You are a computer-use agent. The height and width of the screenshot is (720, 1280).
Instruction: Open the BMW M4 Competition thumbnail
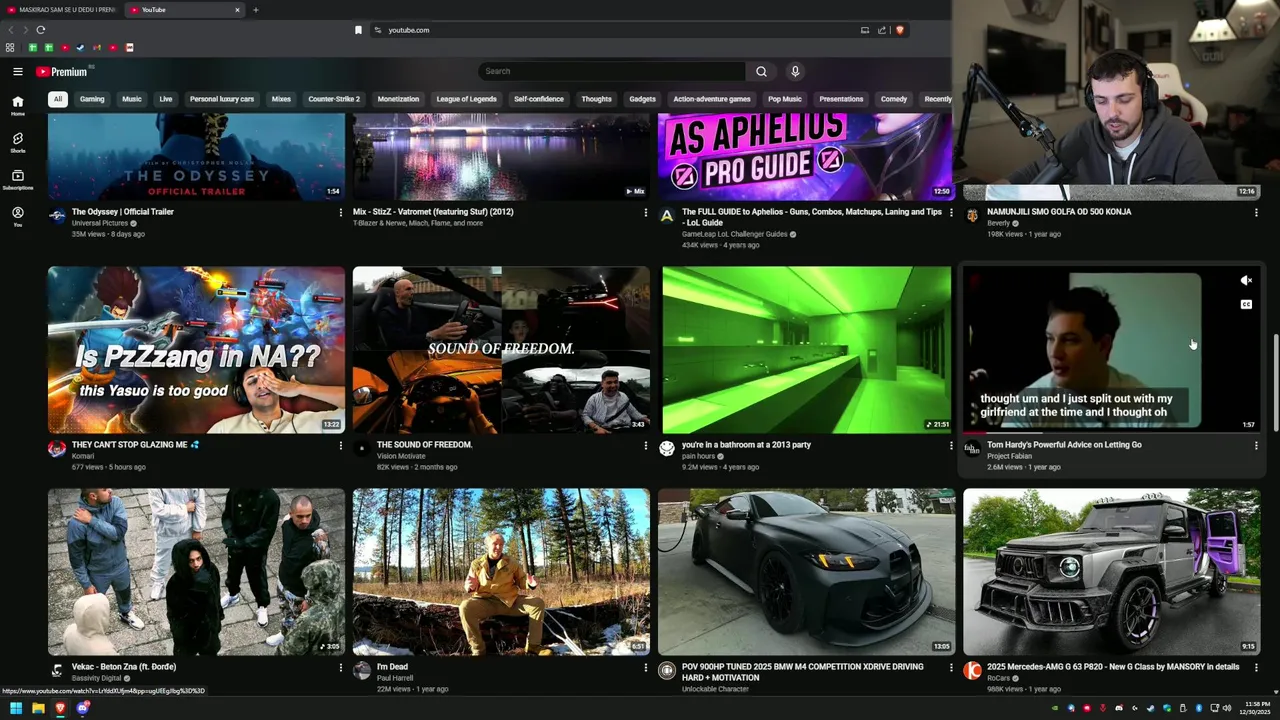pyautogui.click(x=806, y=572)
